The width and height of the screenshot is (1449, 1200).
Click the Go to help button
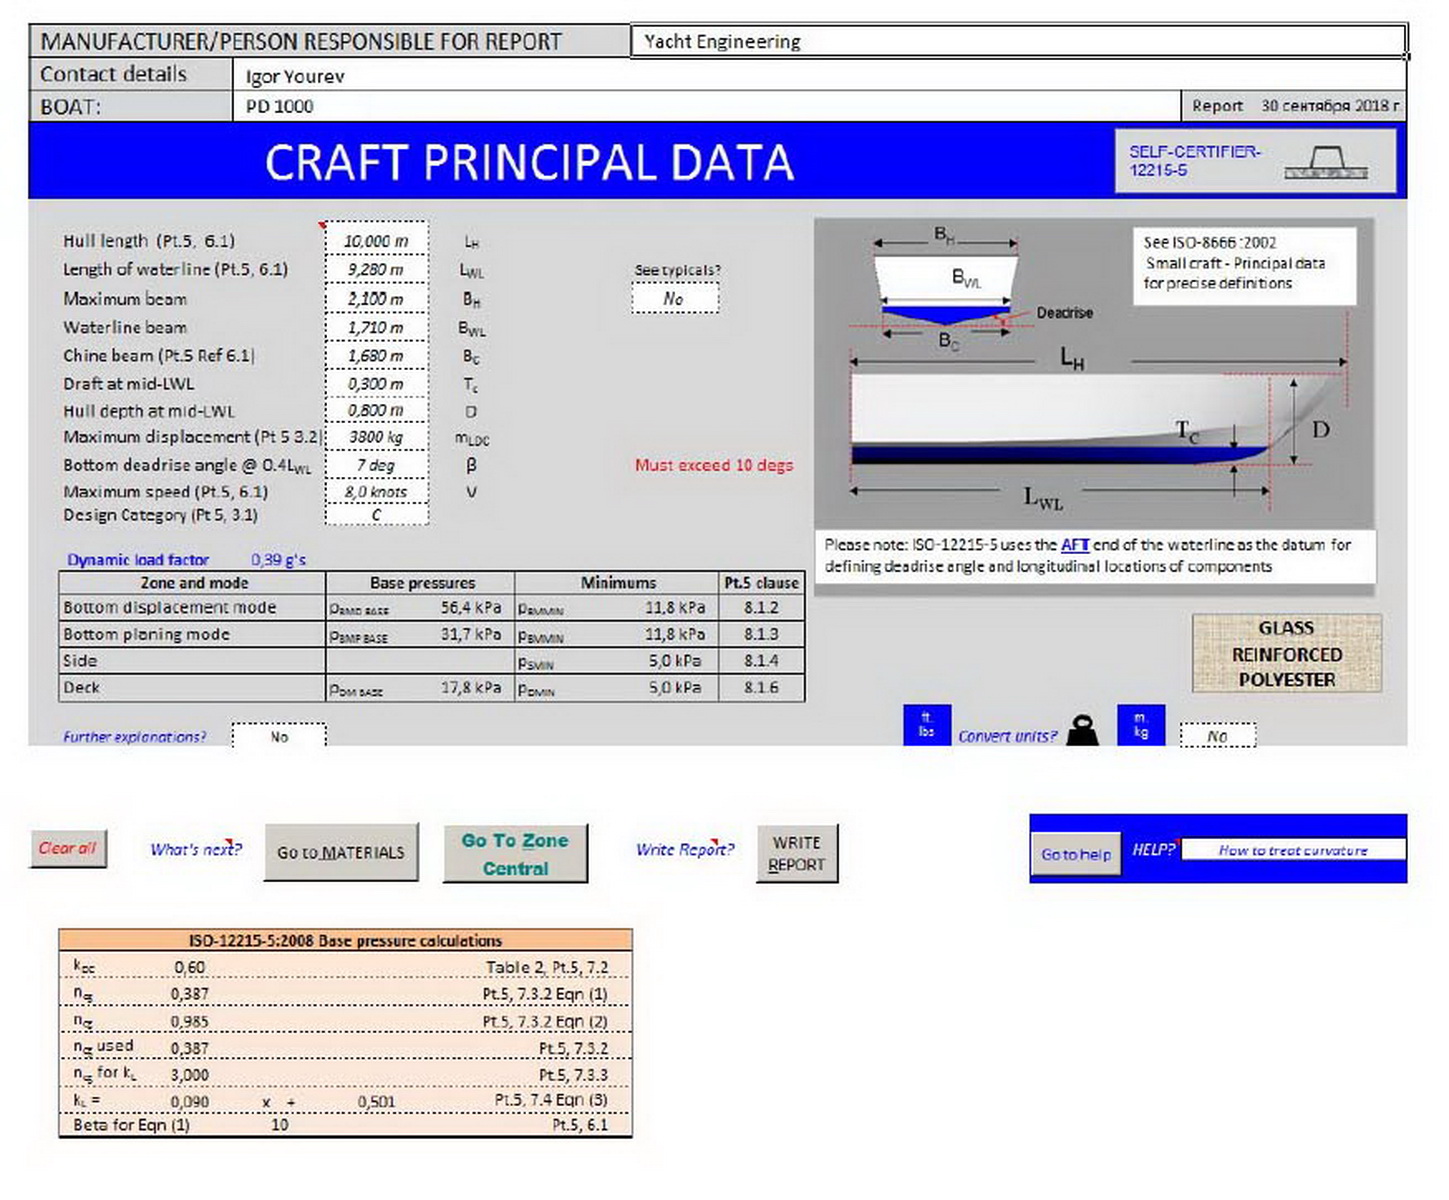pos(1076,854)
